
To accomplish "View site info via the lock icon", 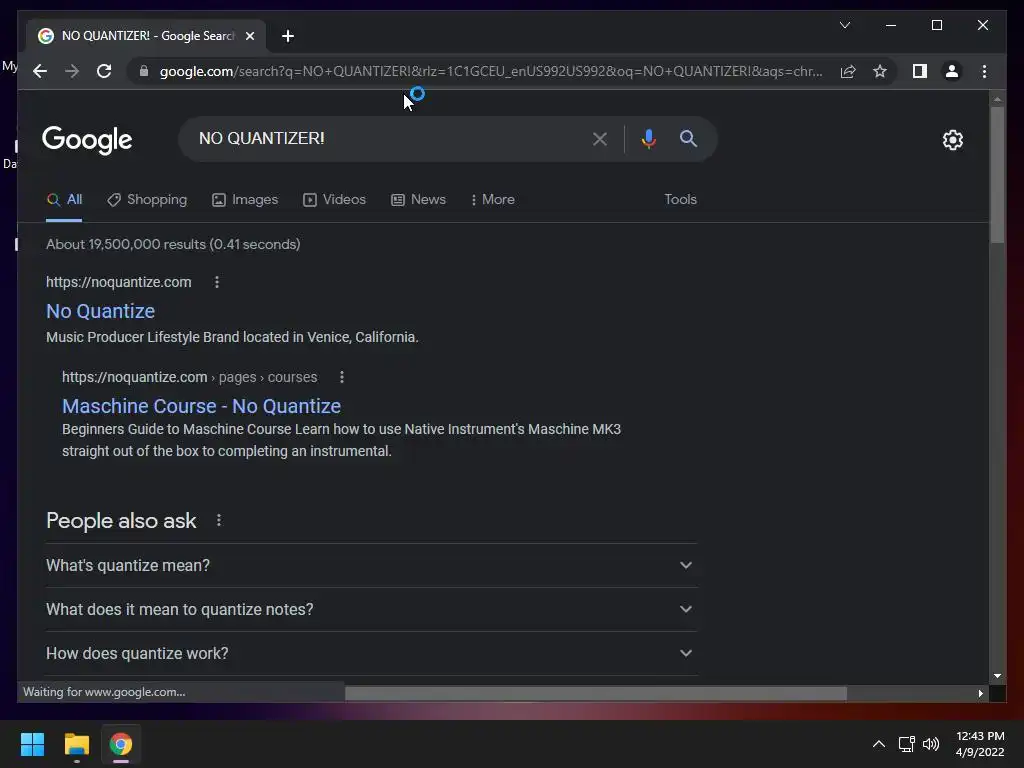I will 144,71.
